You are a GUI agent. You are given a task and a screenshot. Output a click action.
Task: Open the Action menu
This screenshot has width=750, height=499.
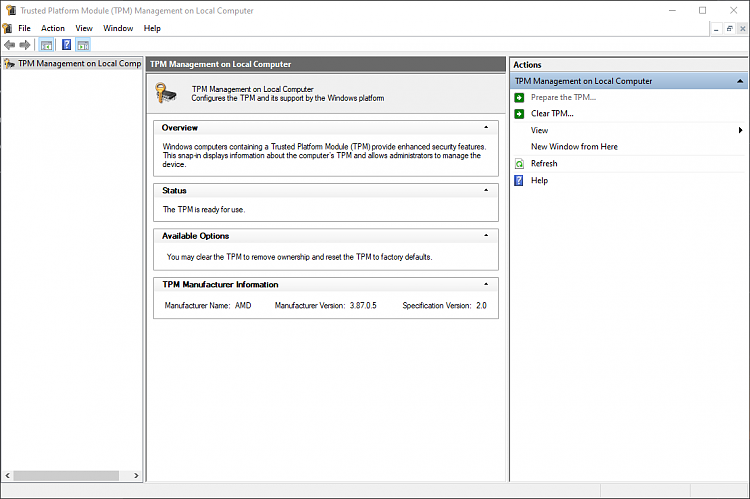click(x=53, y=28)
